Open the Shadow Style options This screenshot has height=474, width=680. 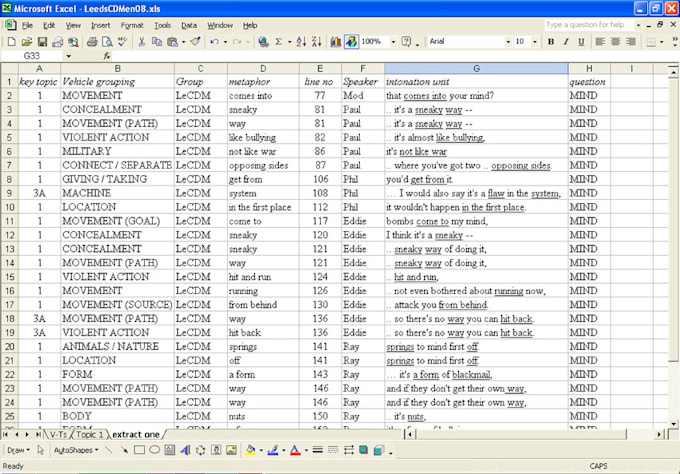click(x=363, y=450)
